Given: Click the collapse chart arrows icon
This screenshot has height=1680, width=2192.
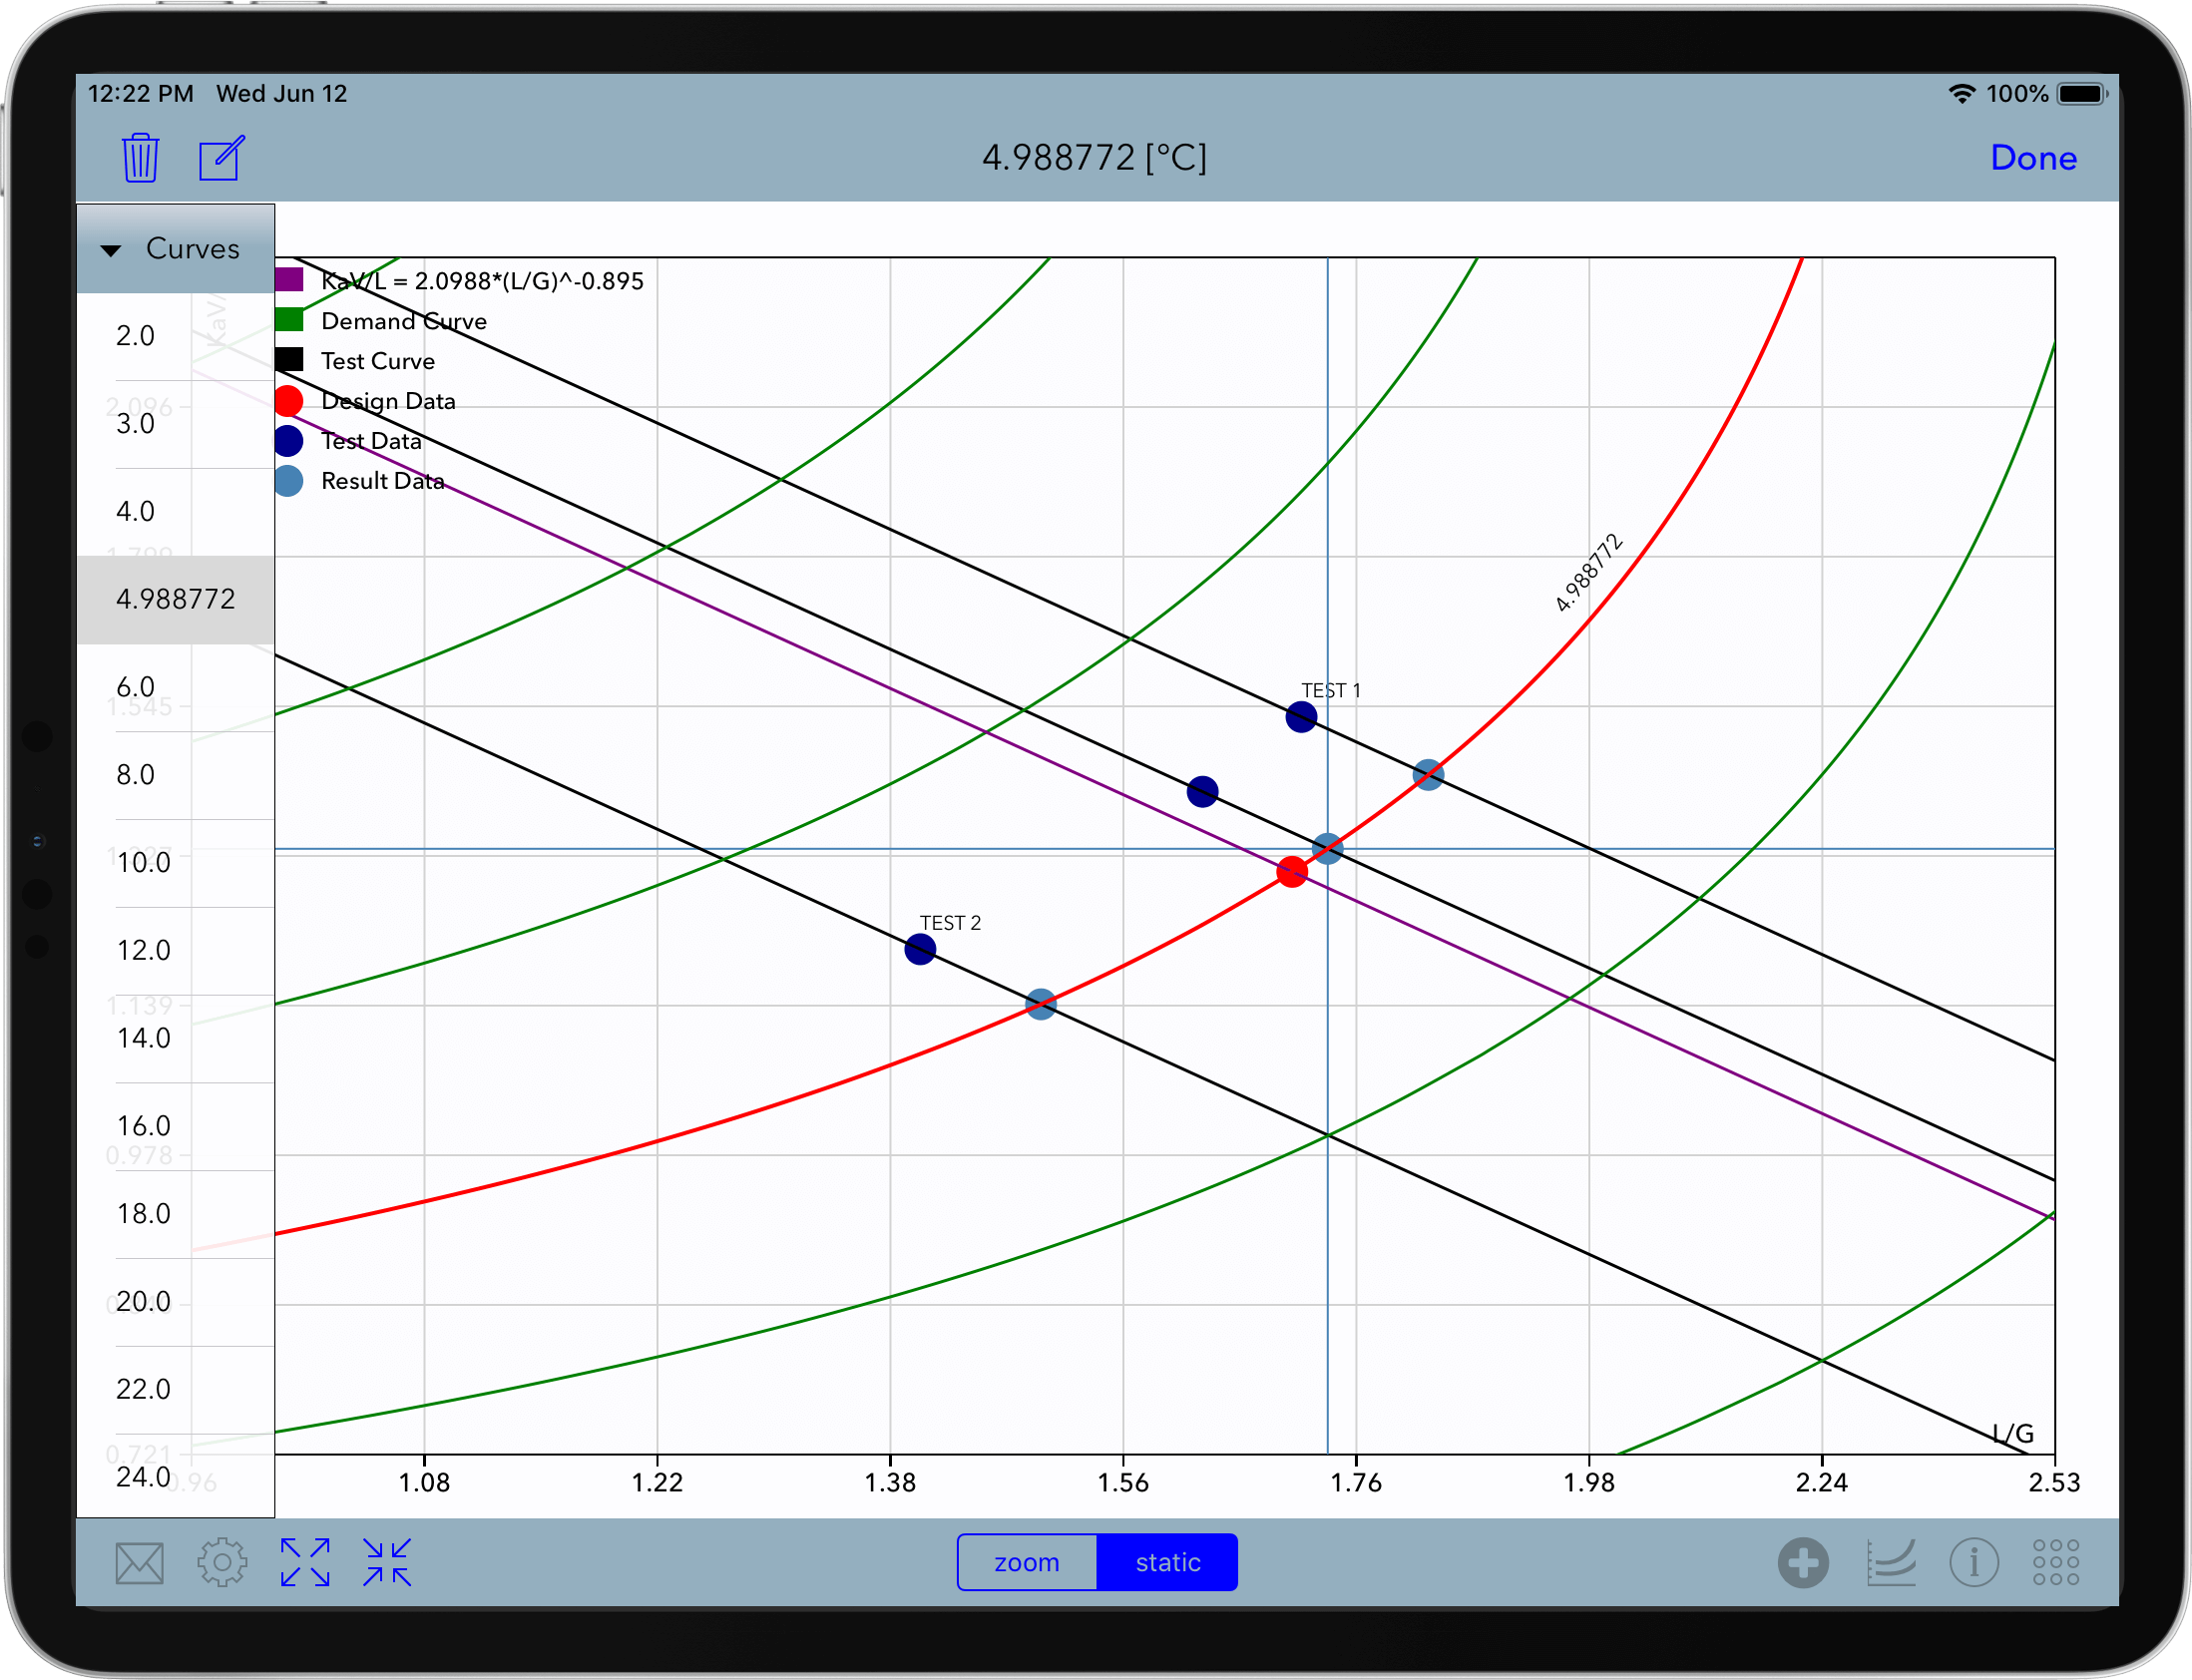Looking at the screenshot, I should pos(387,1561).
